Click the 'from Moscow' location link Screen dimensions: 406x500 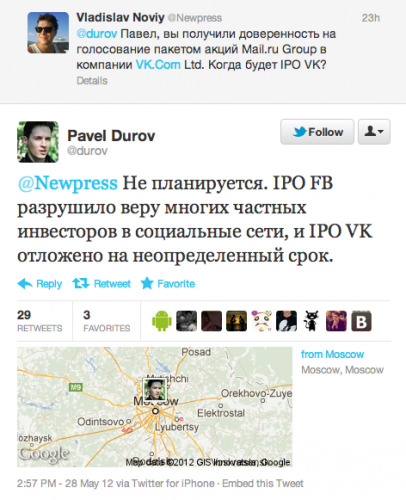point(332,354)
